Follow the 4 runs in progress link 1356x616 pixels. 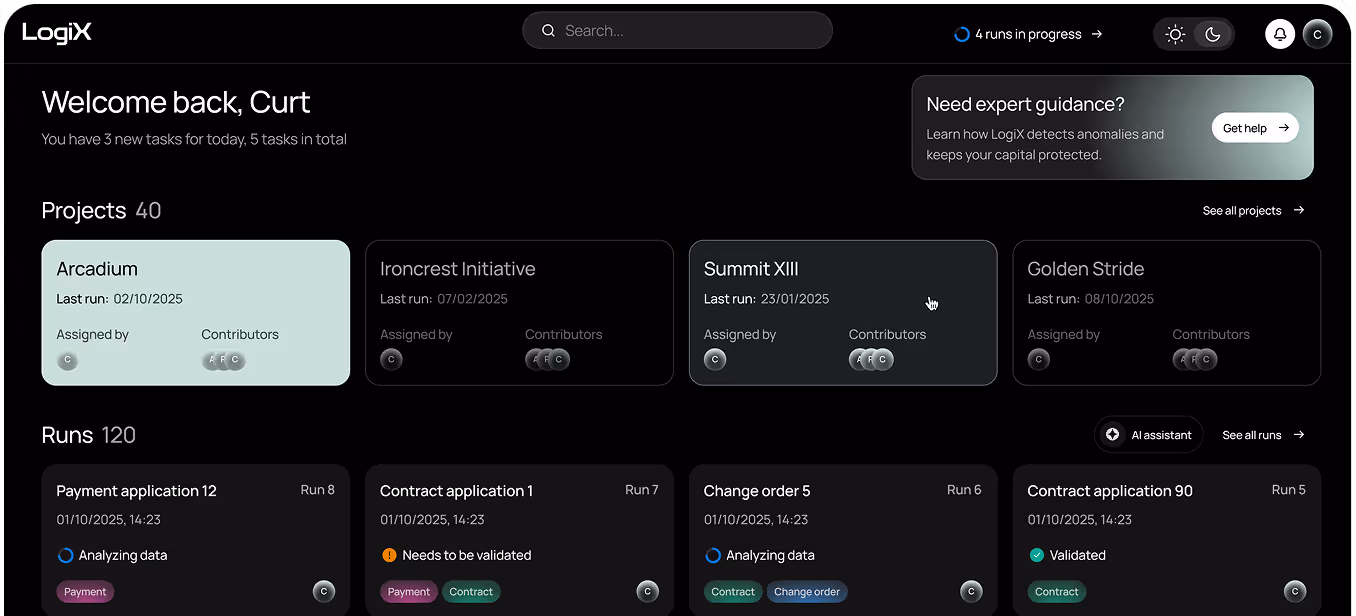click(1028, 33)
